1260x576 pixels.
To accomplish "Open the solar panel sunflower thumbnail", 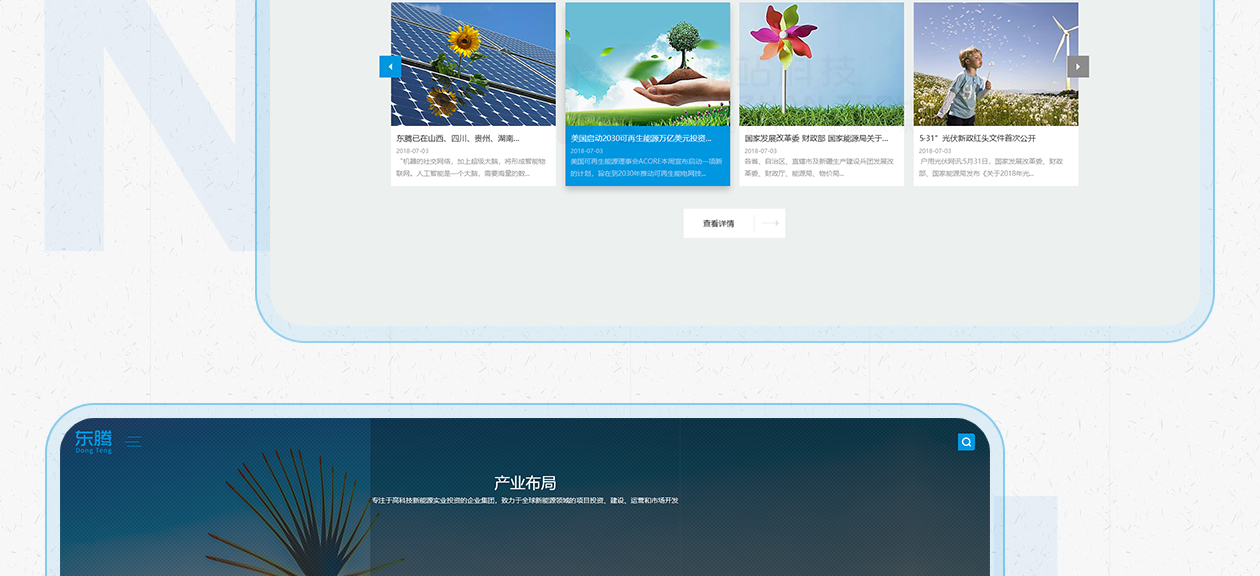I will [x=473, y=64].
